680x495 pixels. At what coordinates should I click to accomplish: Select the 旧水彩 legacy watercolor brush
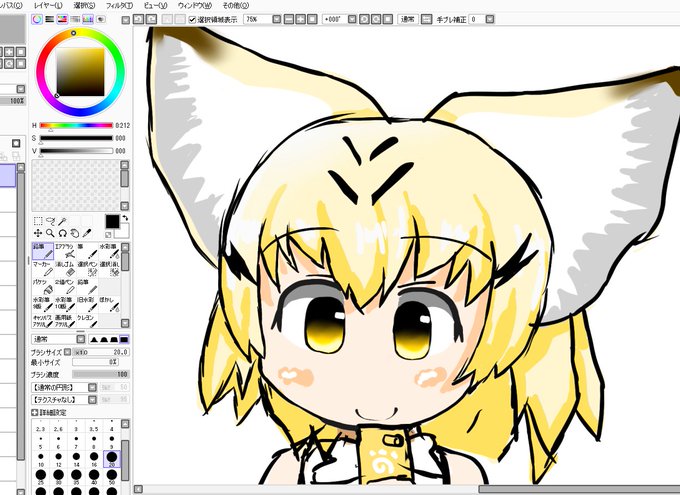tap(87, 305)
